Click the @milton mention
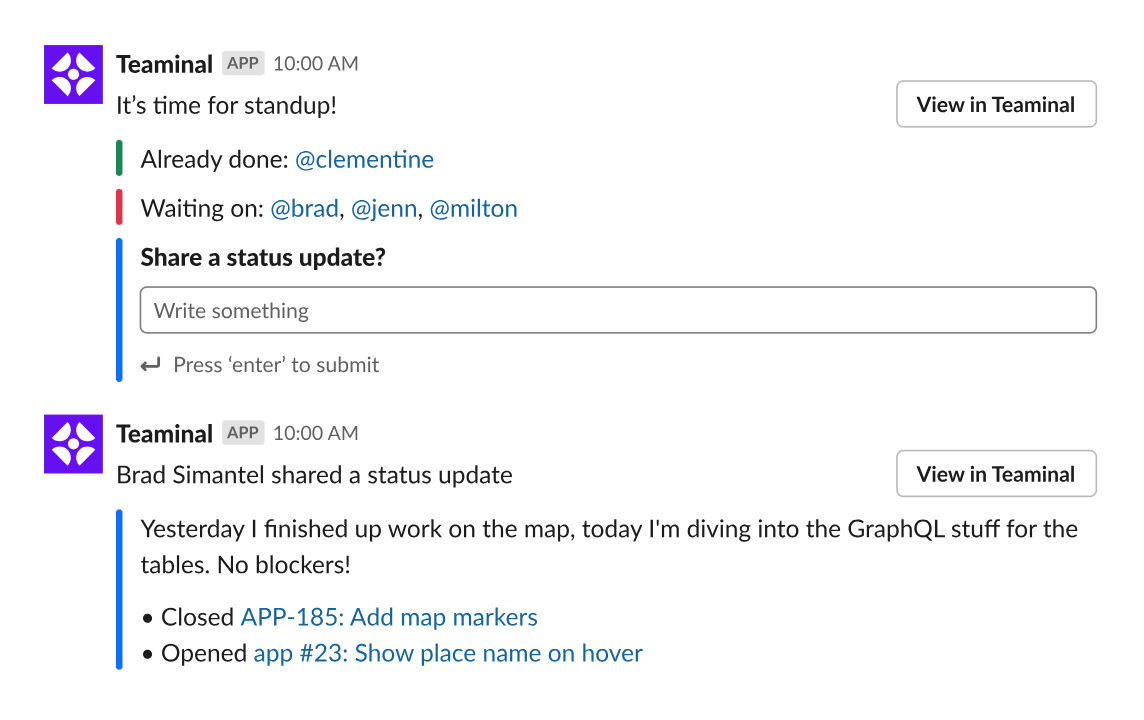 (474, 209)
